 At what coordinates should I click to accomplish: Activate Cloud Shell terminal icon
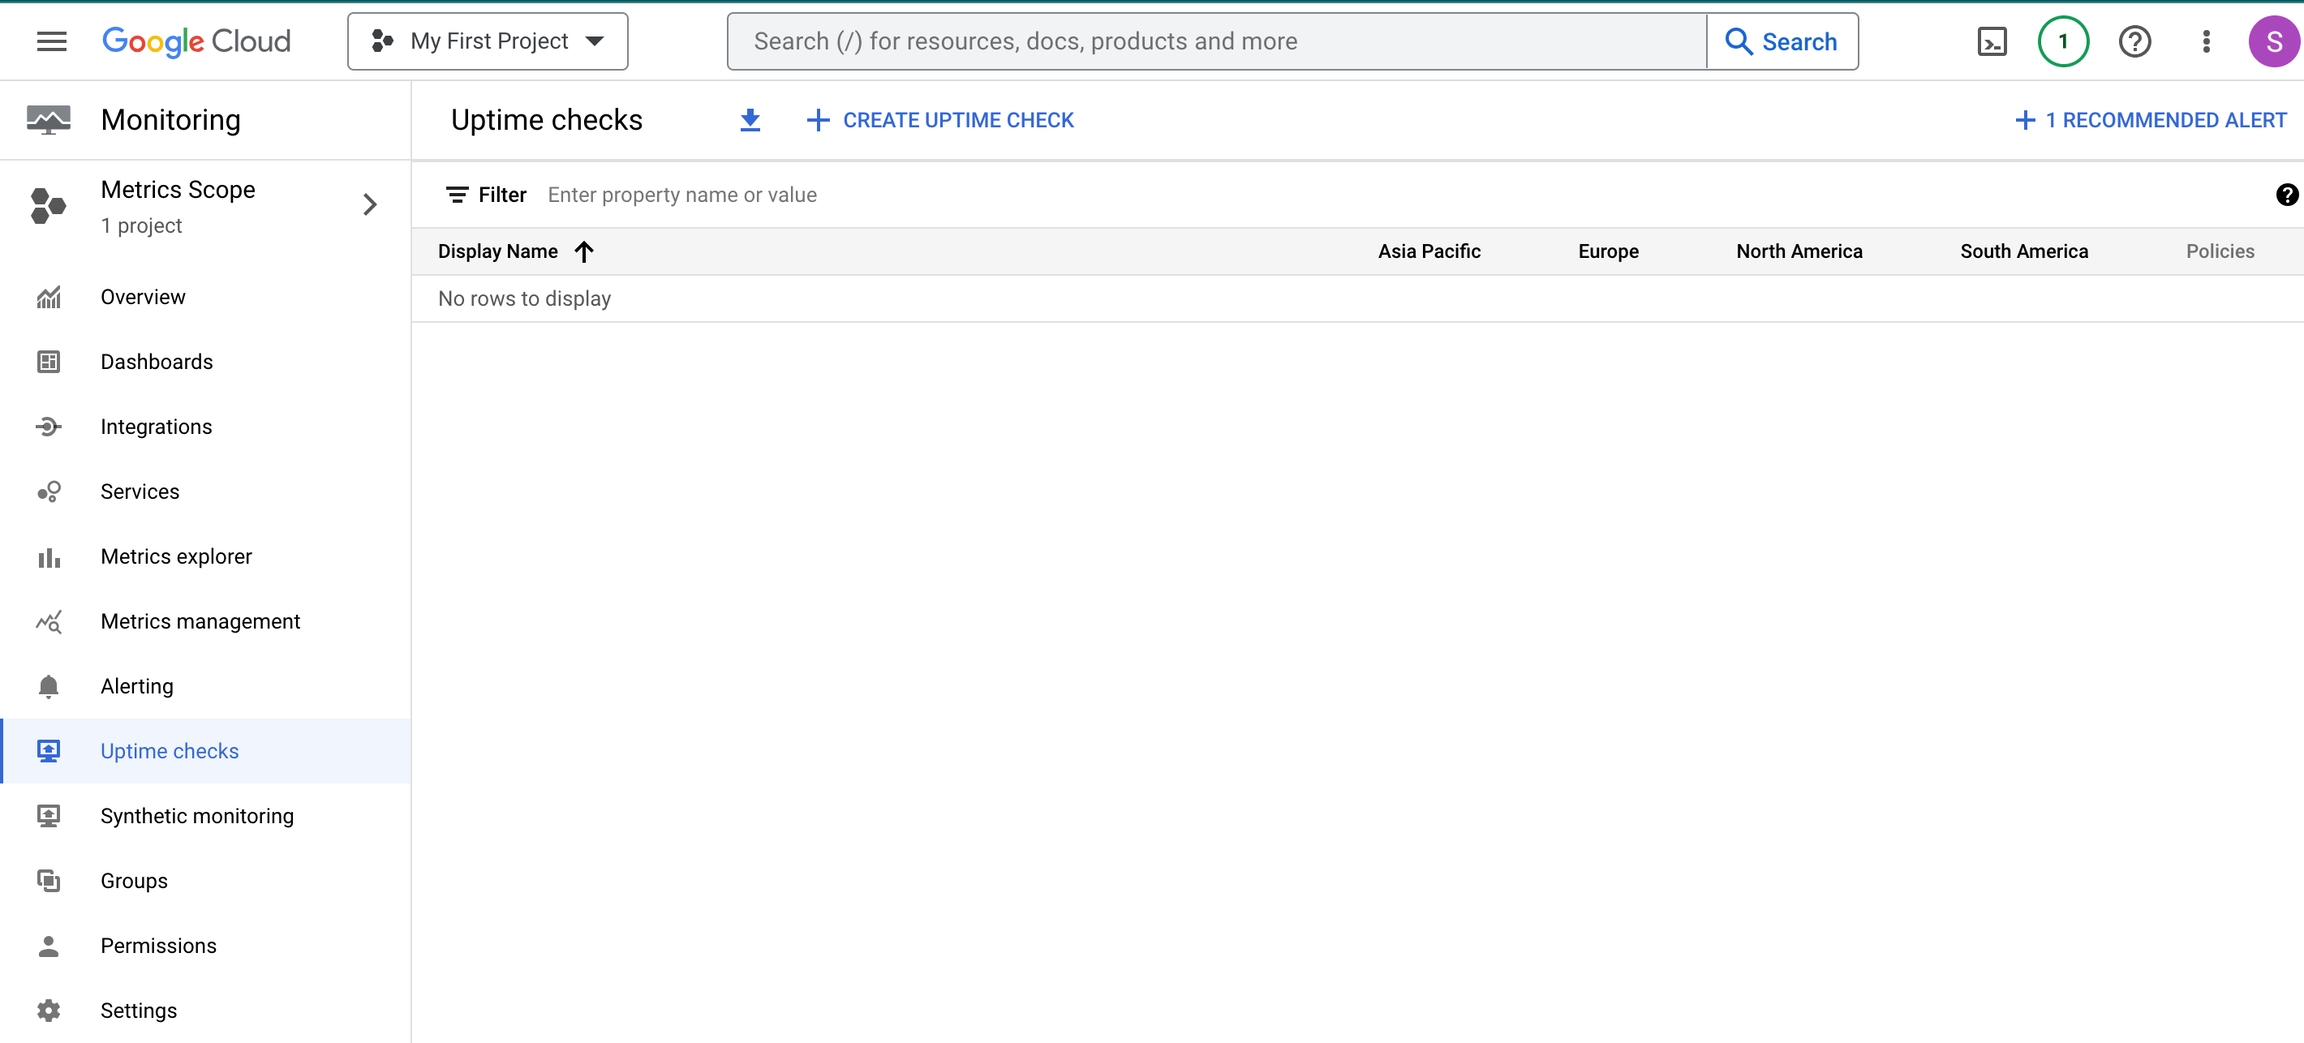click(1991, 41)
